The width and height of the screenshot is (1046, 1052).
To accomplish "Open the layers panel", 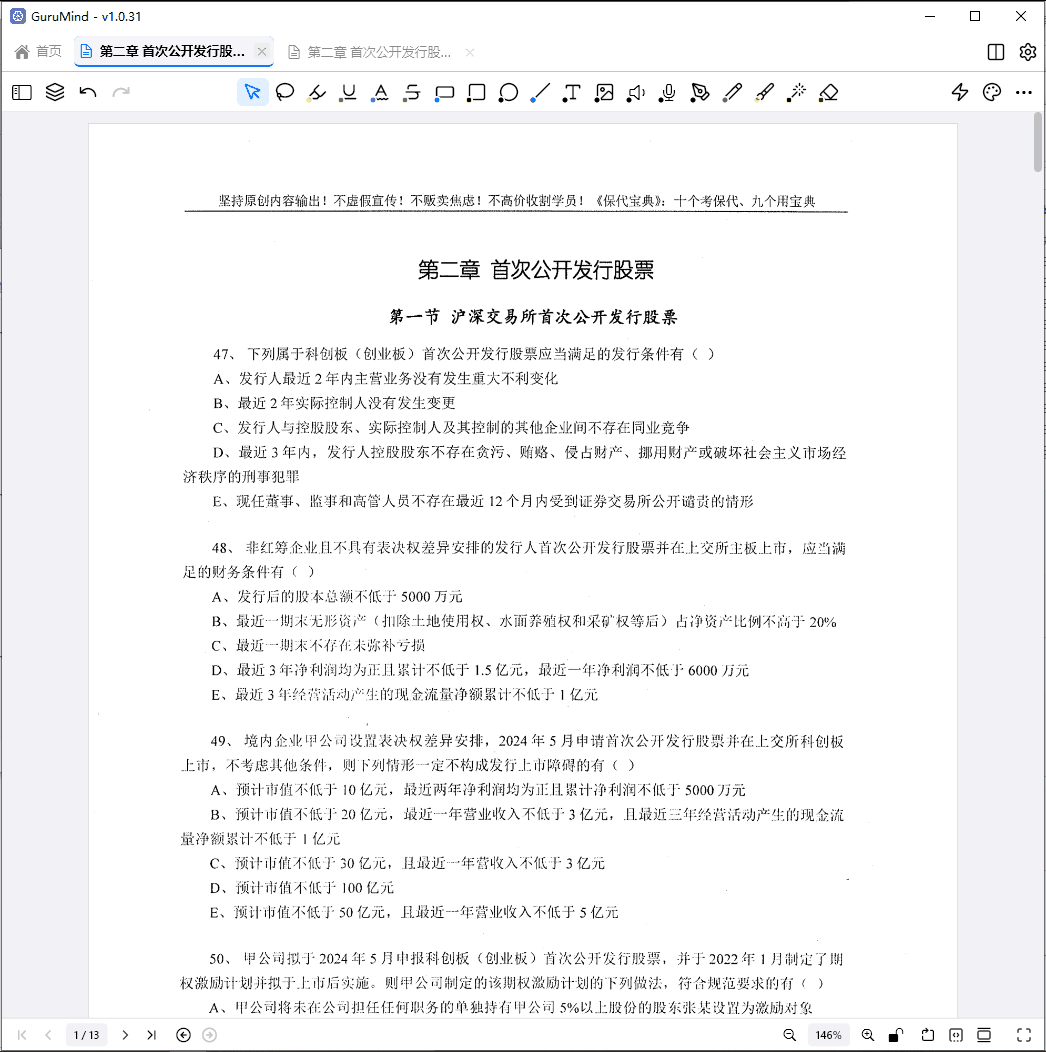I will 55,92.
